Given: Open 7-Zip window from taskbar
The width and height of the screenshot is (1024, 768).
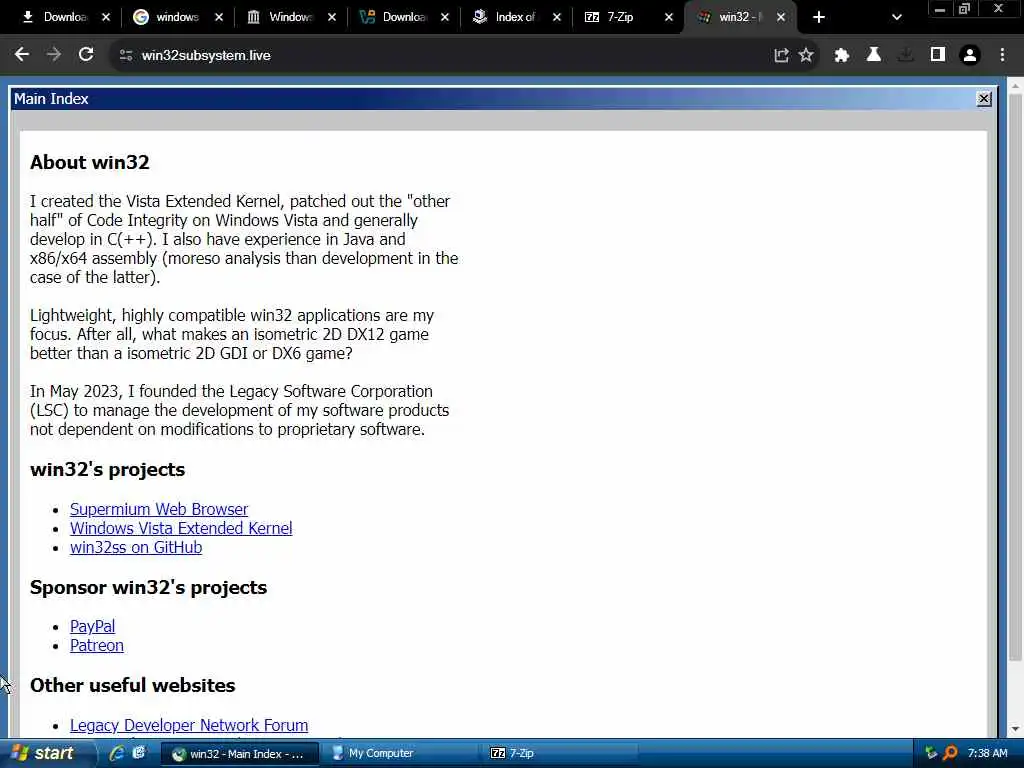Looking at the screenshot, I should click(560, 754).
